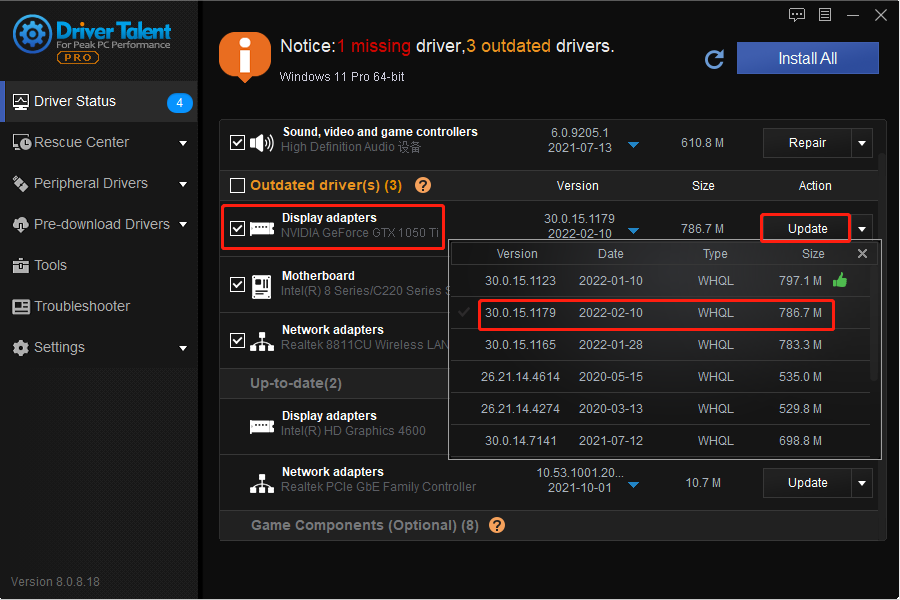900x600 pixels.
Task: Click the Driver Status monitor icon
Action: [x=21, y=102]
